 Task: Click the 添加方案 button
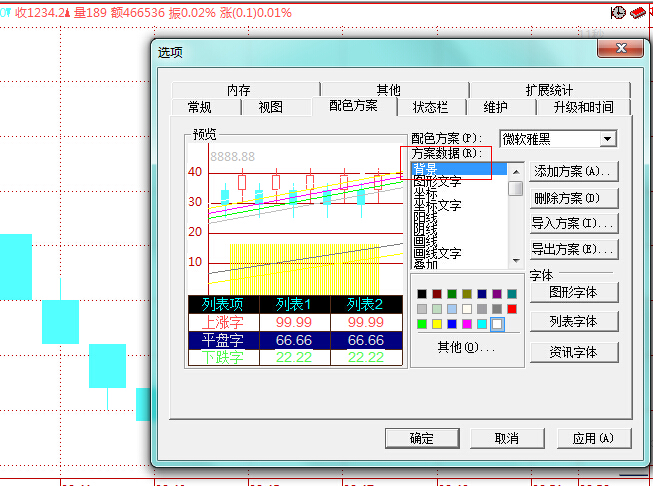click(573, 172)
